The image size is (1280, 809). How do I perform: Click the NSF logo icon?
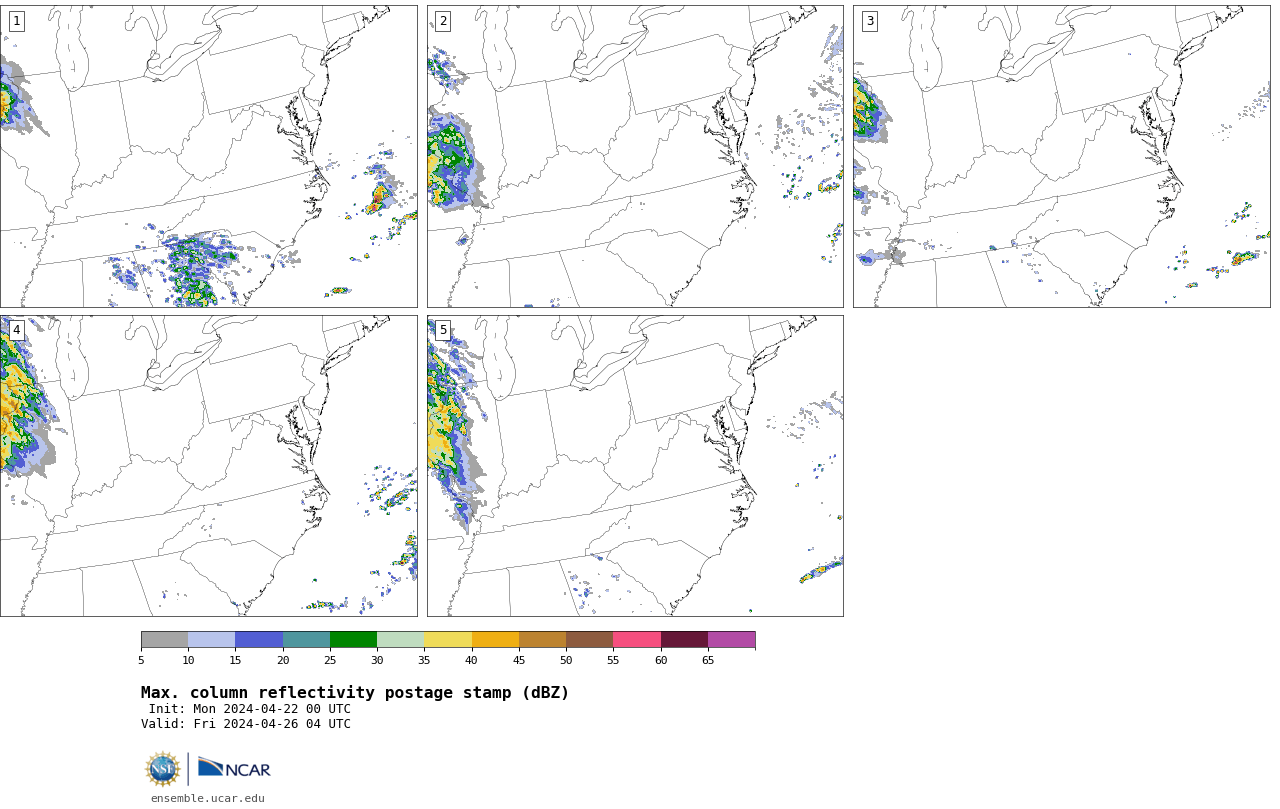coord(163,769)
